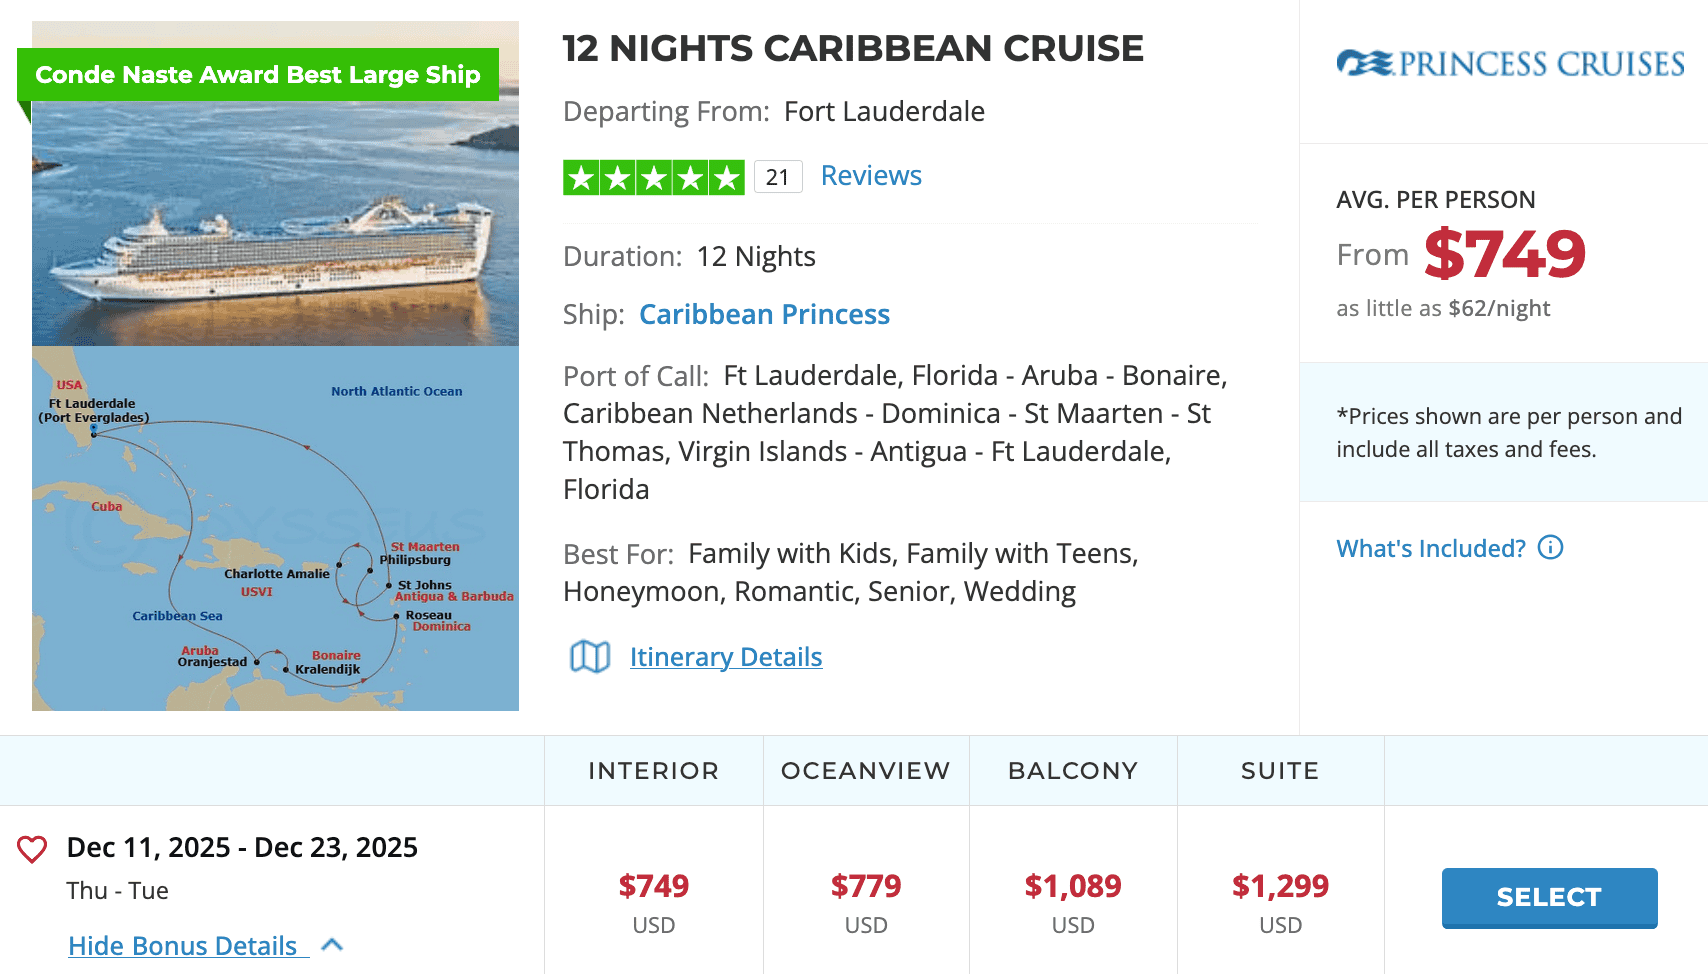Click the heart favorite icon
The height and width of the screenshot is (974, 1708).
pos(32,849)
